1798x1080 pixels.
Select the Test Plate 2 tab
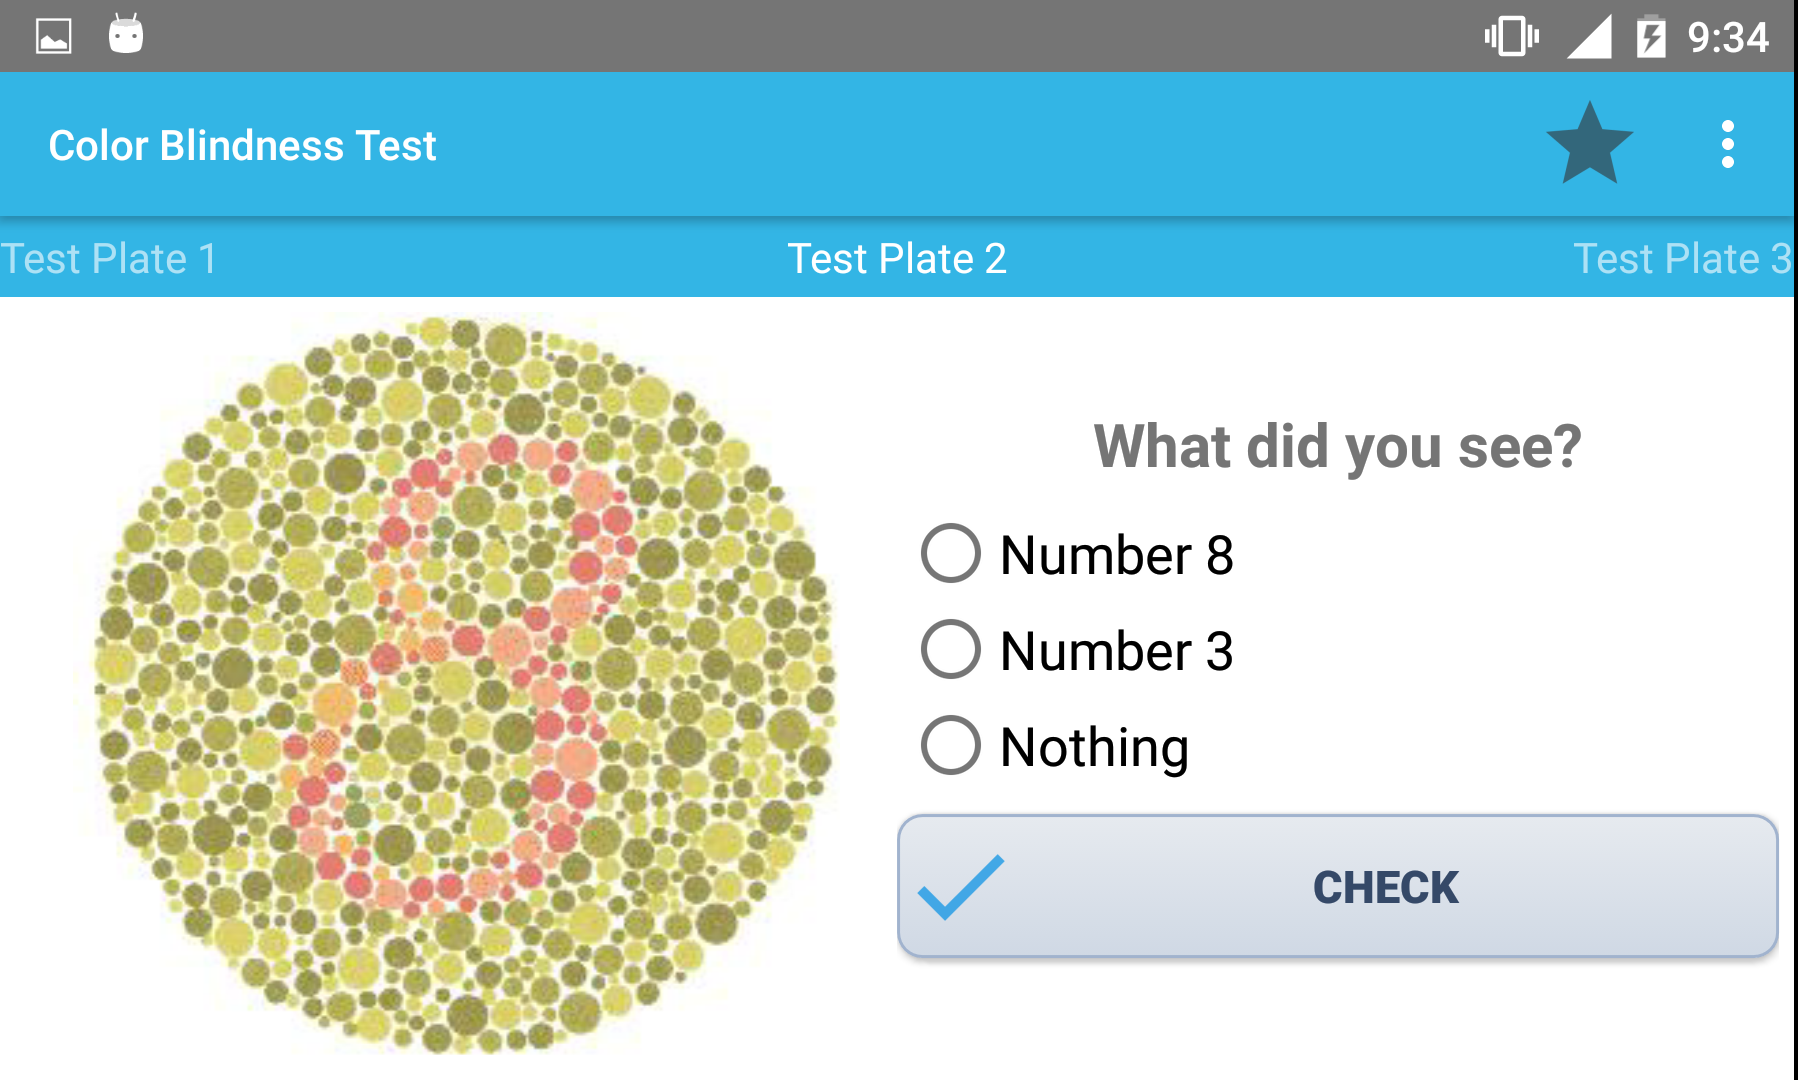[x=897, y=259]
